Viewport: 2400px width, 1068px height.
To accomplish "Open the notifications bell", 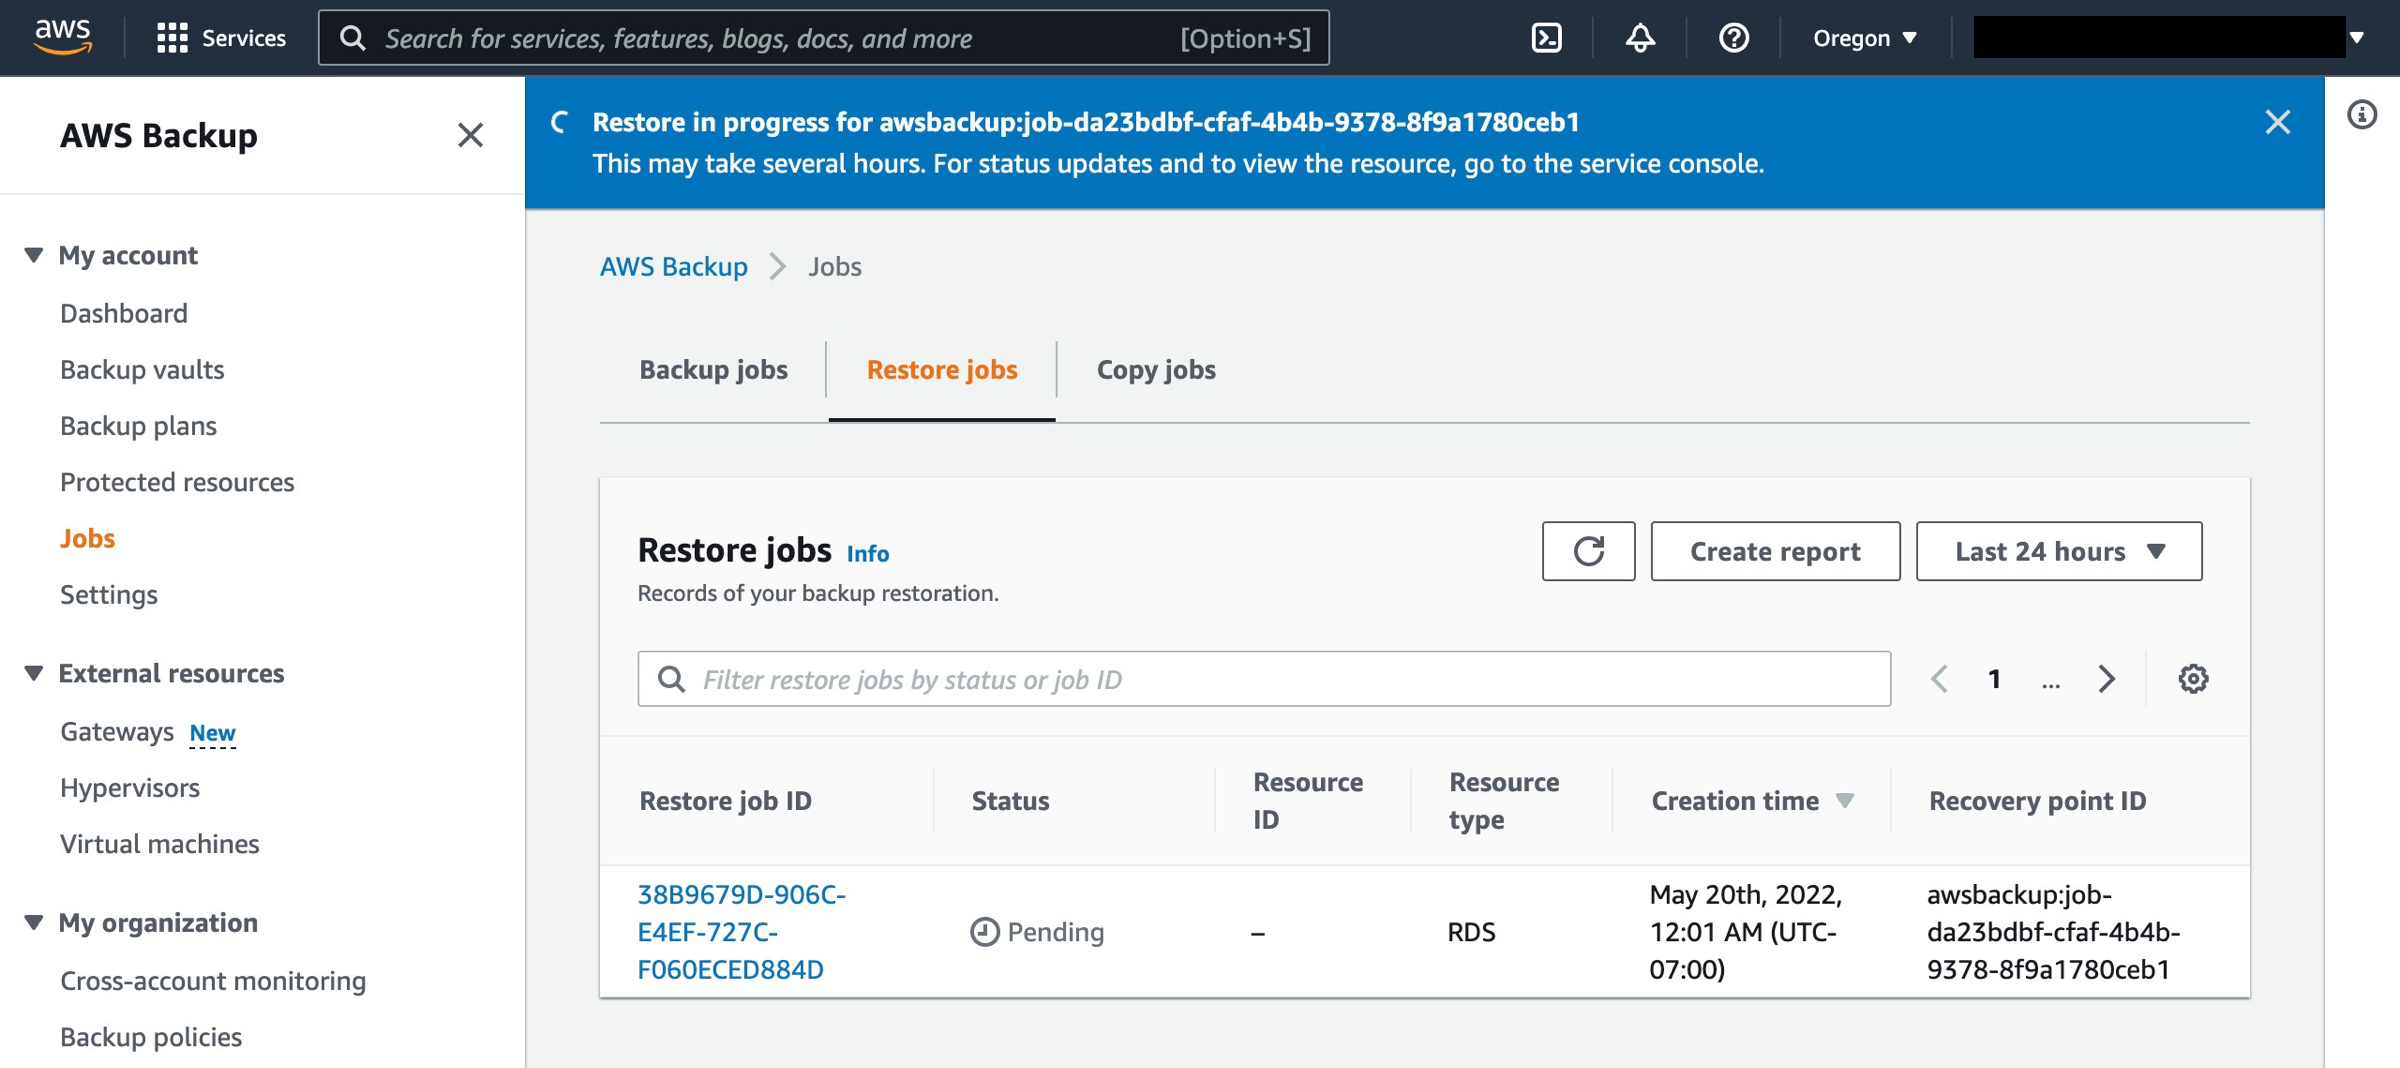I will (x=1640, y=38).
